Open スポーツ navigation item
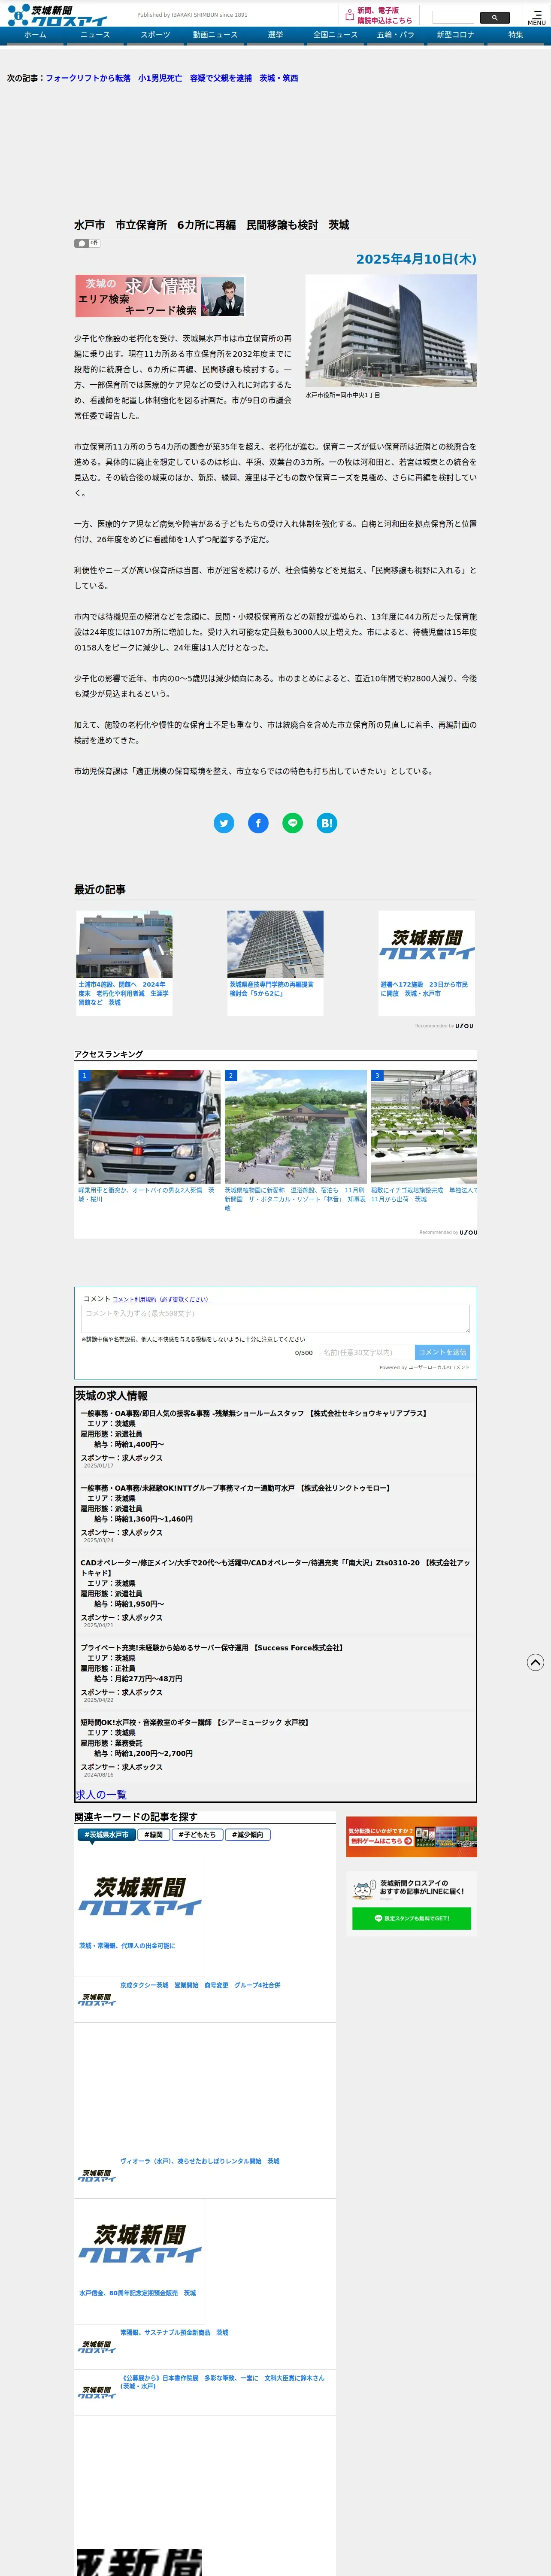551x2576 pixels. pyautogui.click(x=155, y=35)
